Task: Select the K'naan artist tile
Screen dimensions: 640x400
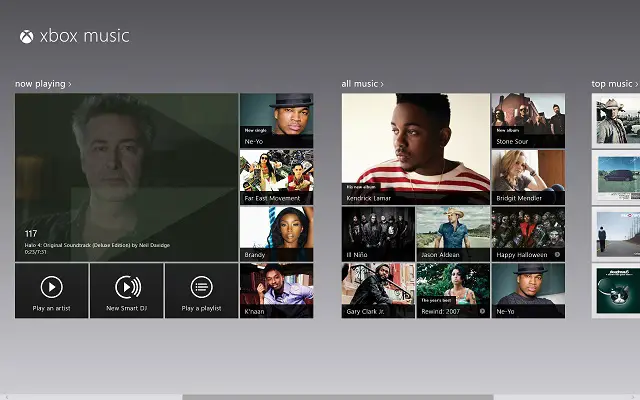Action: [277, 291]
